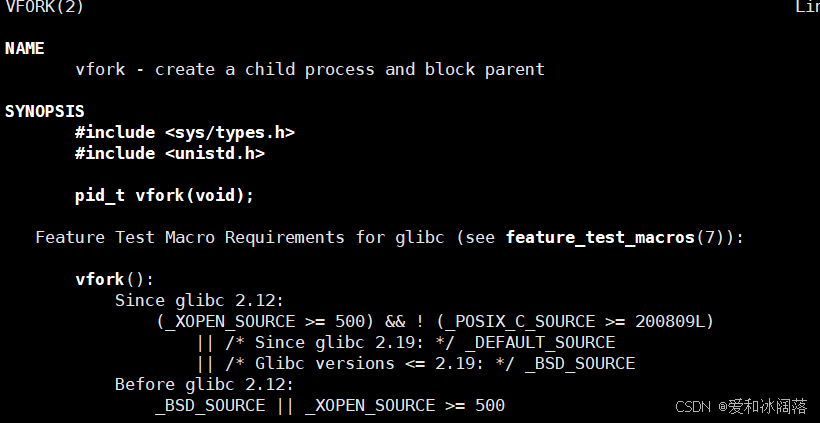Click the 'Feature Test Macro Requirements' text
Image resolution: width=820 pixels, height=423 pixels.
click(x=190, y=238)
